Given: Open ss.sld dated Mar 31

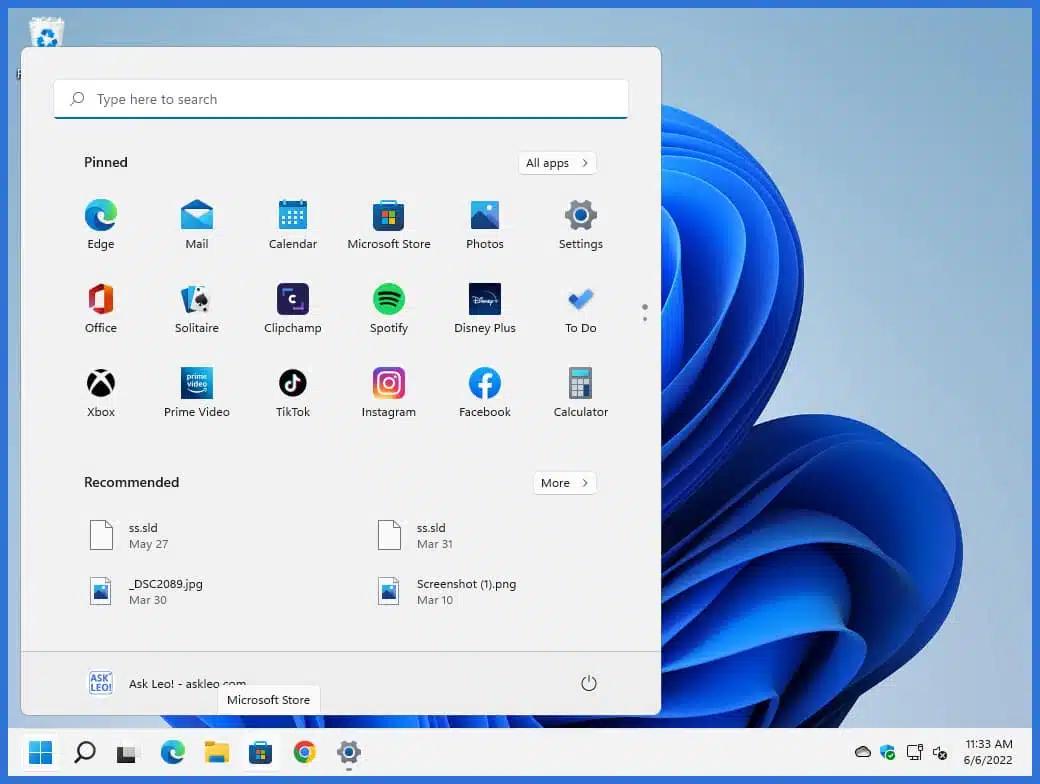Looking at the screenshot, I should coord(417,535).
